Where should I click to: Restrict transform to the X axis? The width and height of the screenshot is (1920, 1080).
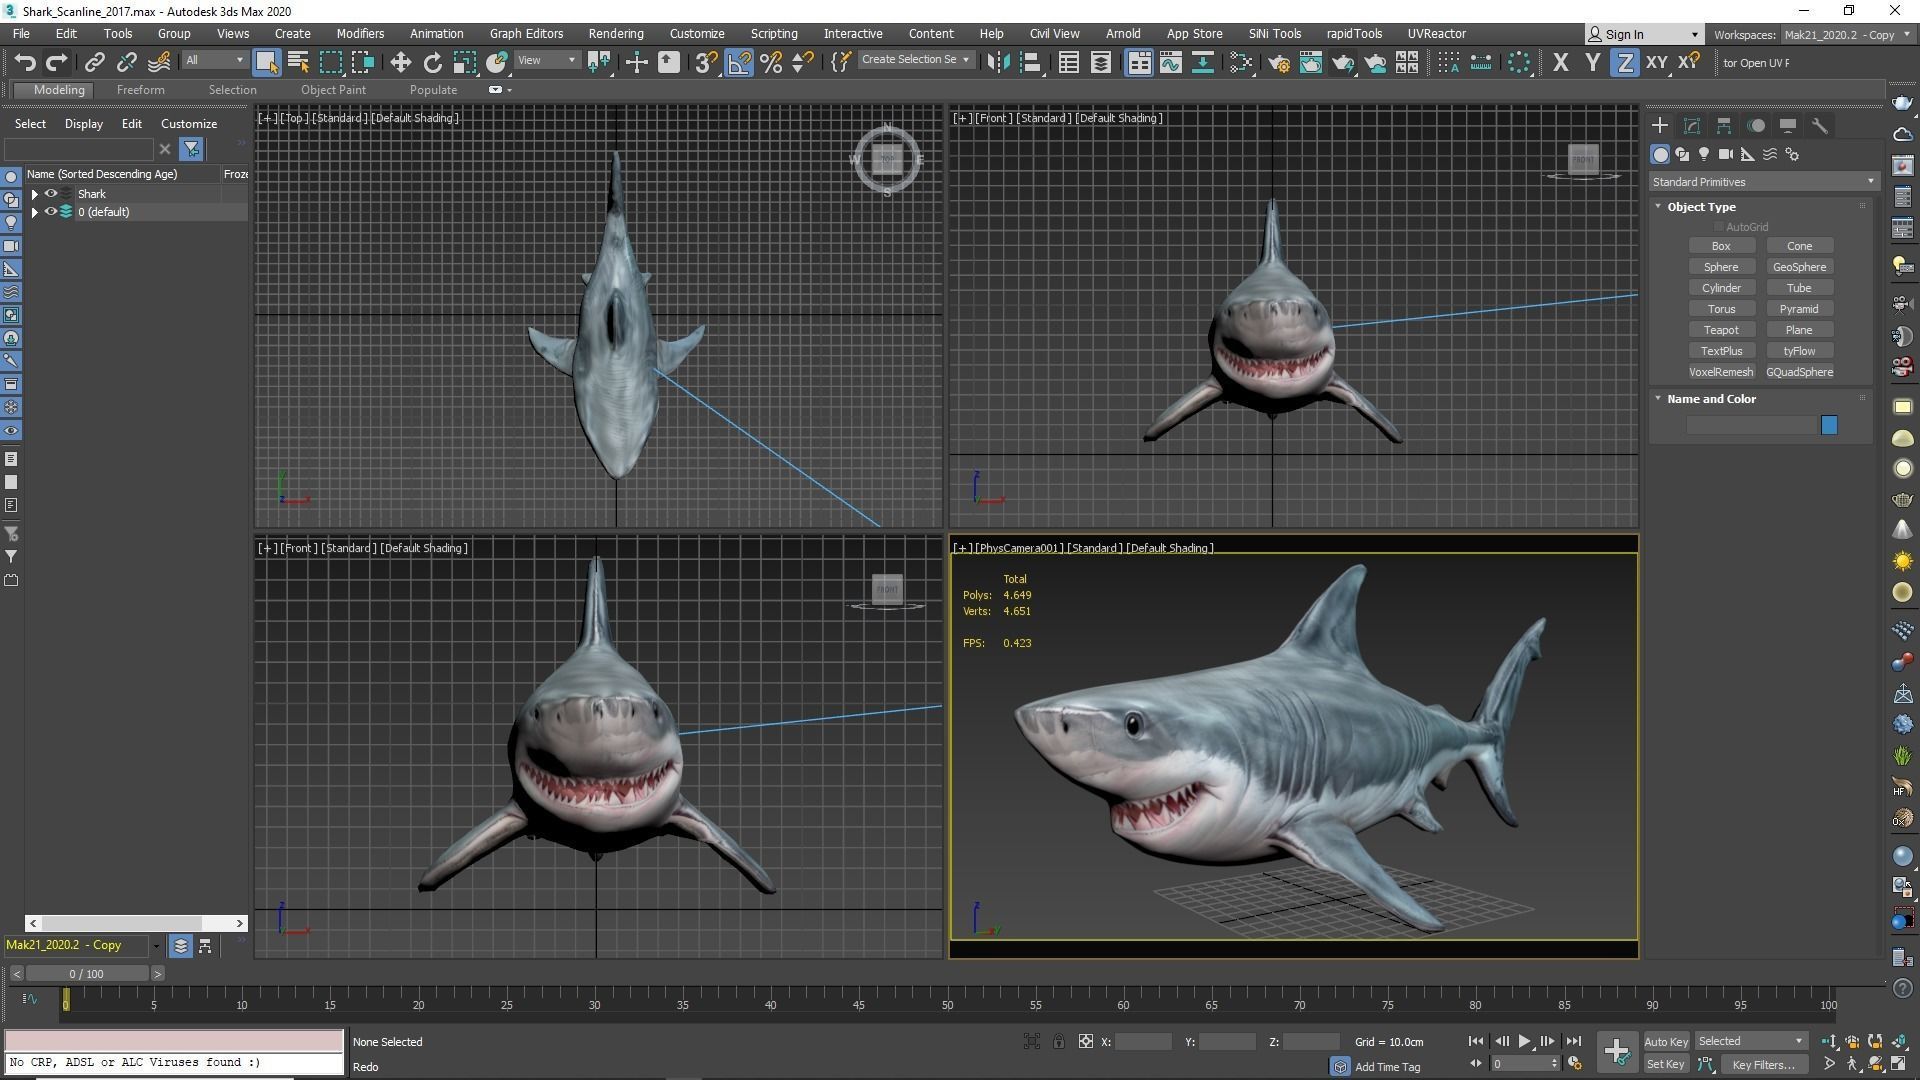click(x=1560, y=63)
